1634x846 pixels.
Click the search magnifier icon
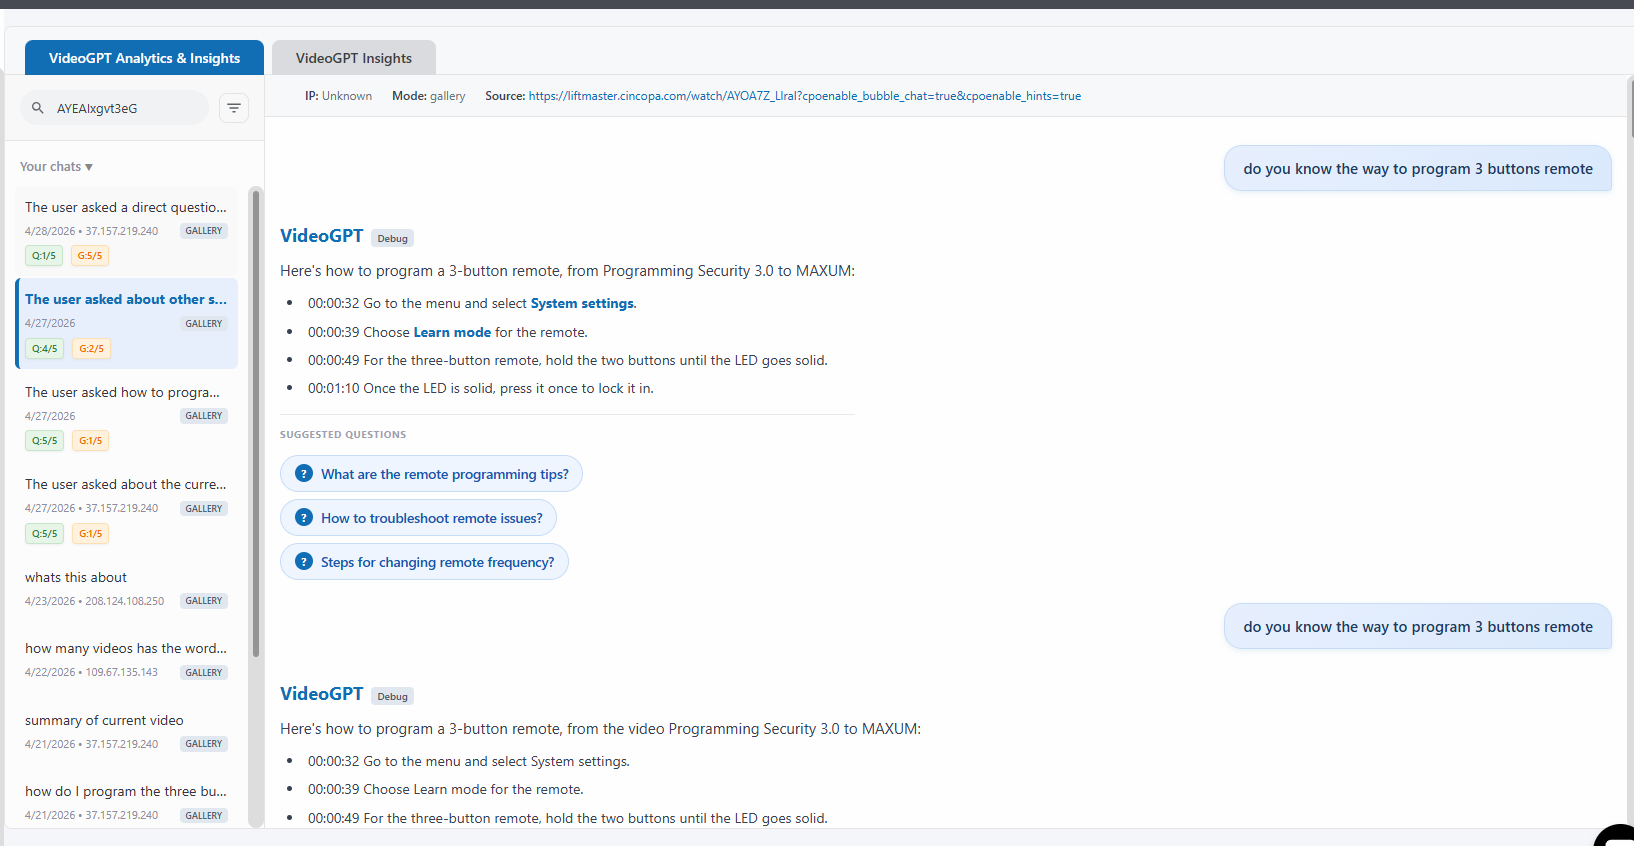pos(38,108)
